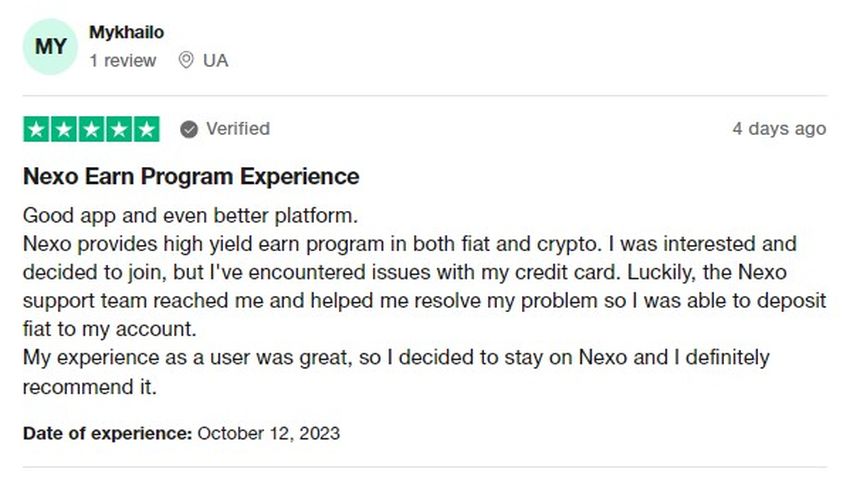
Task: Click the fifth green rating star
Action: pos(146,129)
